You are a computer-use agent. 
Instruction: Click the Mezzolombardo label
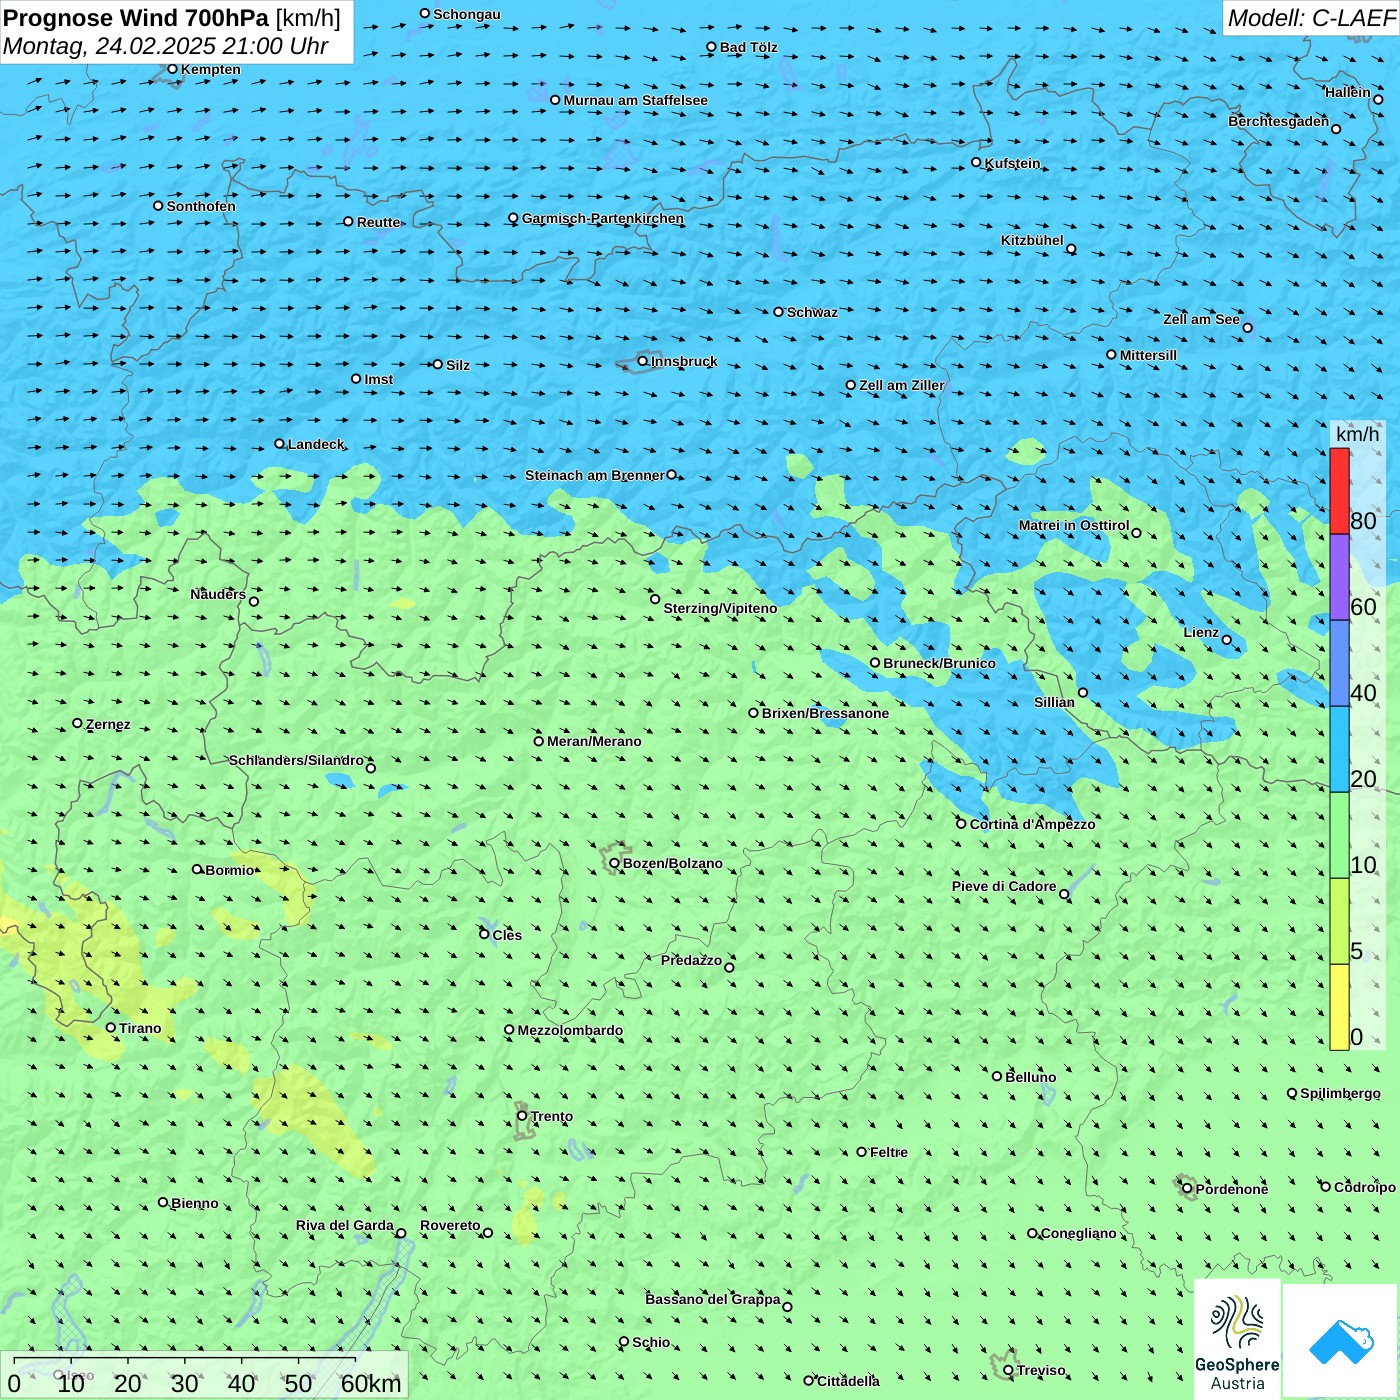point(570,1030)
